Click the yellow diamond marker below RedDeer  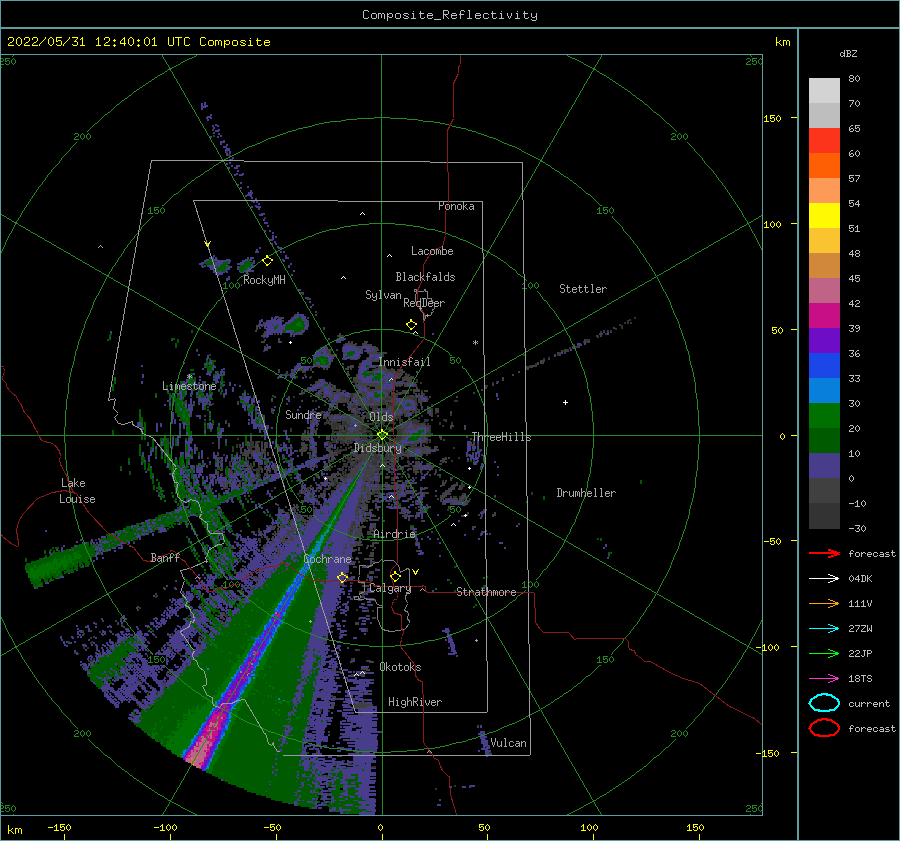tap(412, 325)
